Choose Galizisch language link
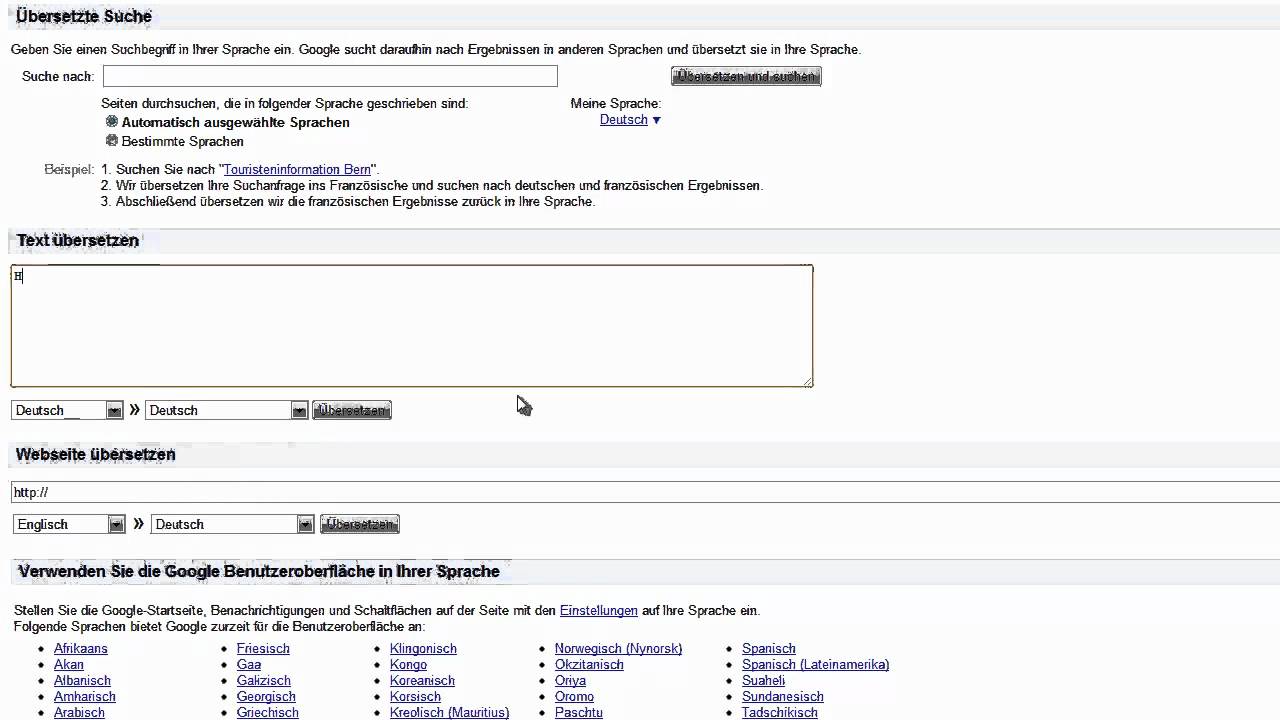The height and width of the screenshot is (720, 1280). (x=264, y=680)
